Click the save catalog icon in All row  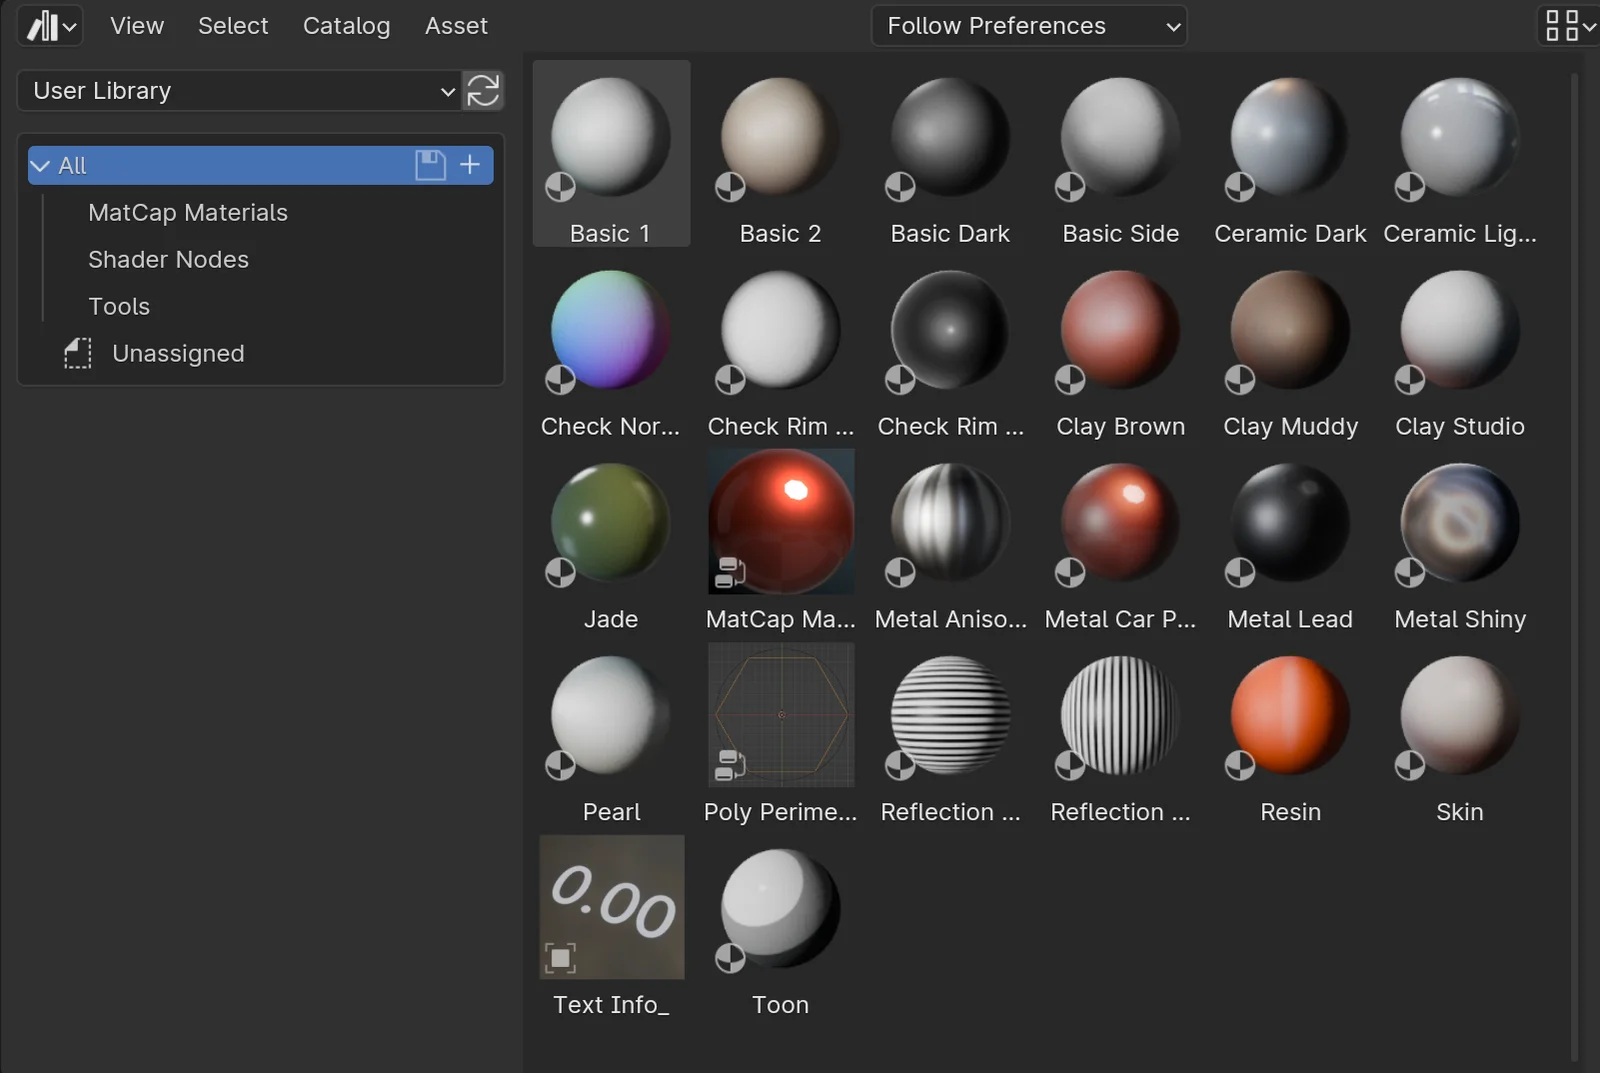[430, 165]
